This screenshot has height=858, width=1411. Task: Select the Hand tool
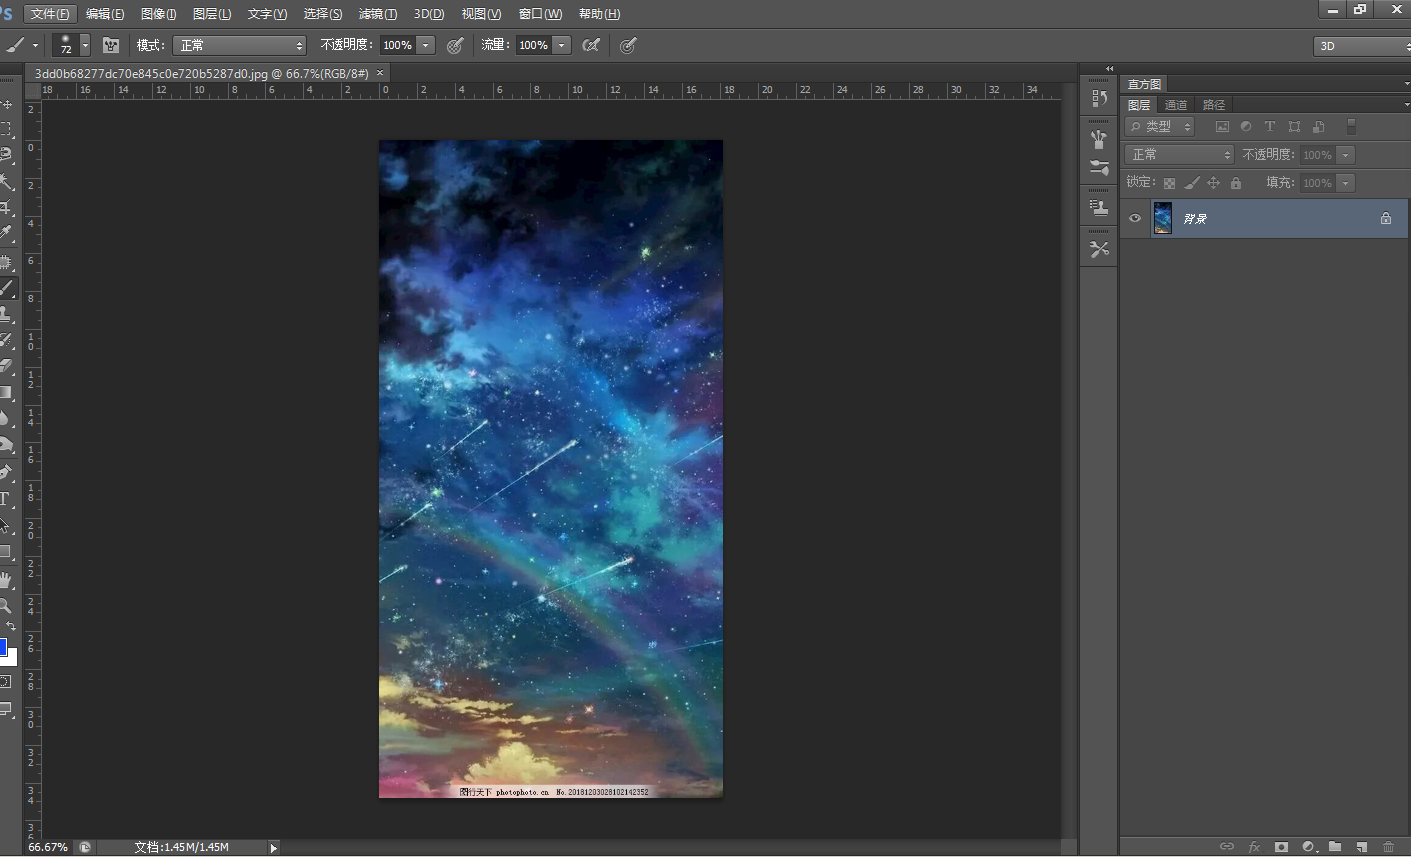6,580
